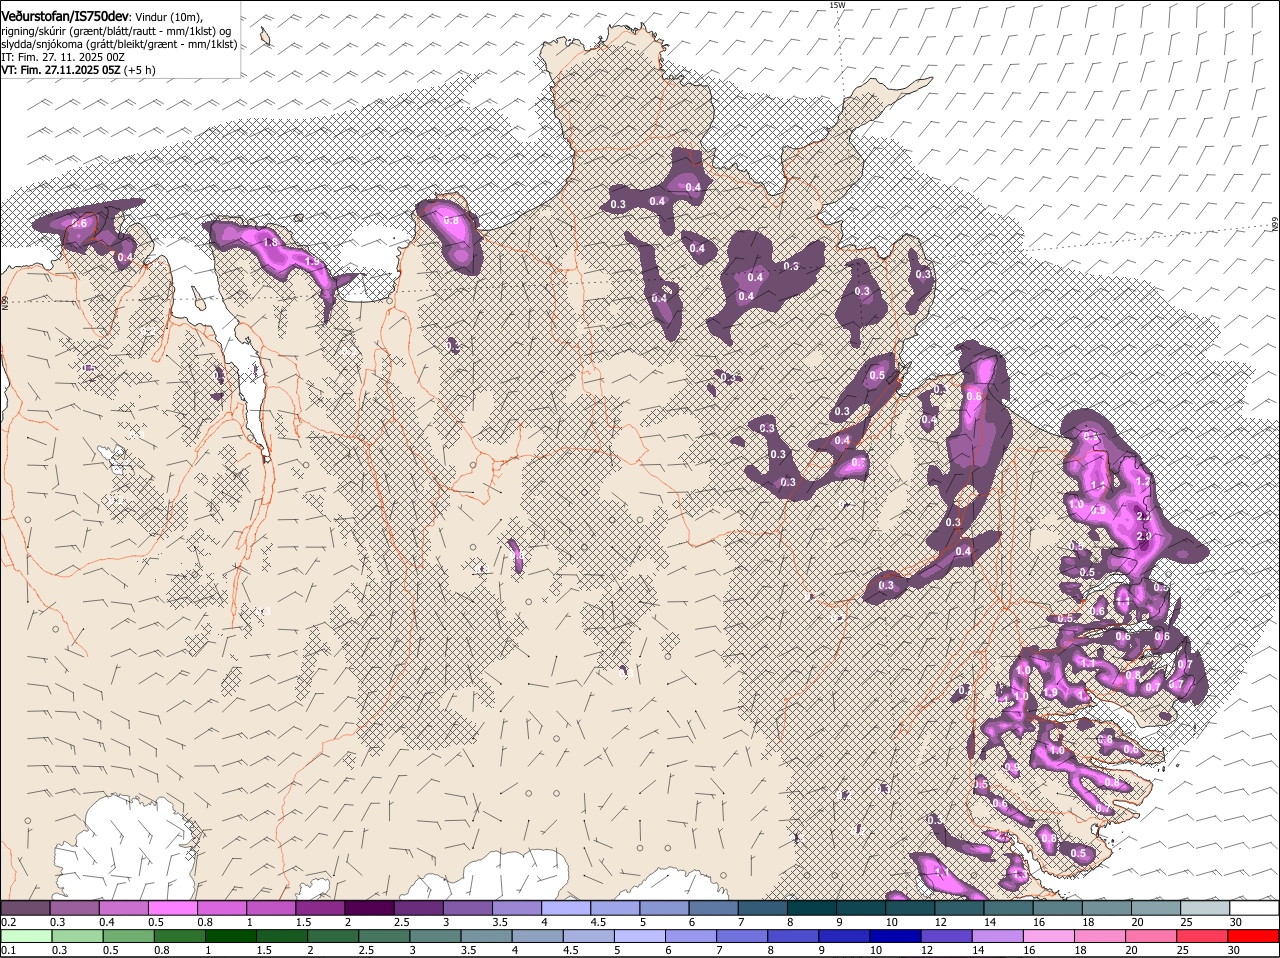The image size is (1280, 958).
Task: Click the dark teal 8 swatch in upper legend
Action: pyautogui.click(x=812, y=908)
